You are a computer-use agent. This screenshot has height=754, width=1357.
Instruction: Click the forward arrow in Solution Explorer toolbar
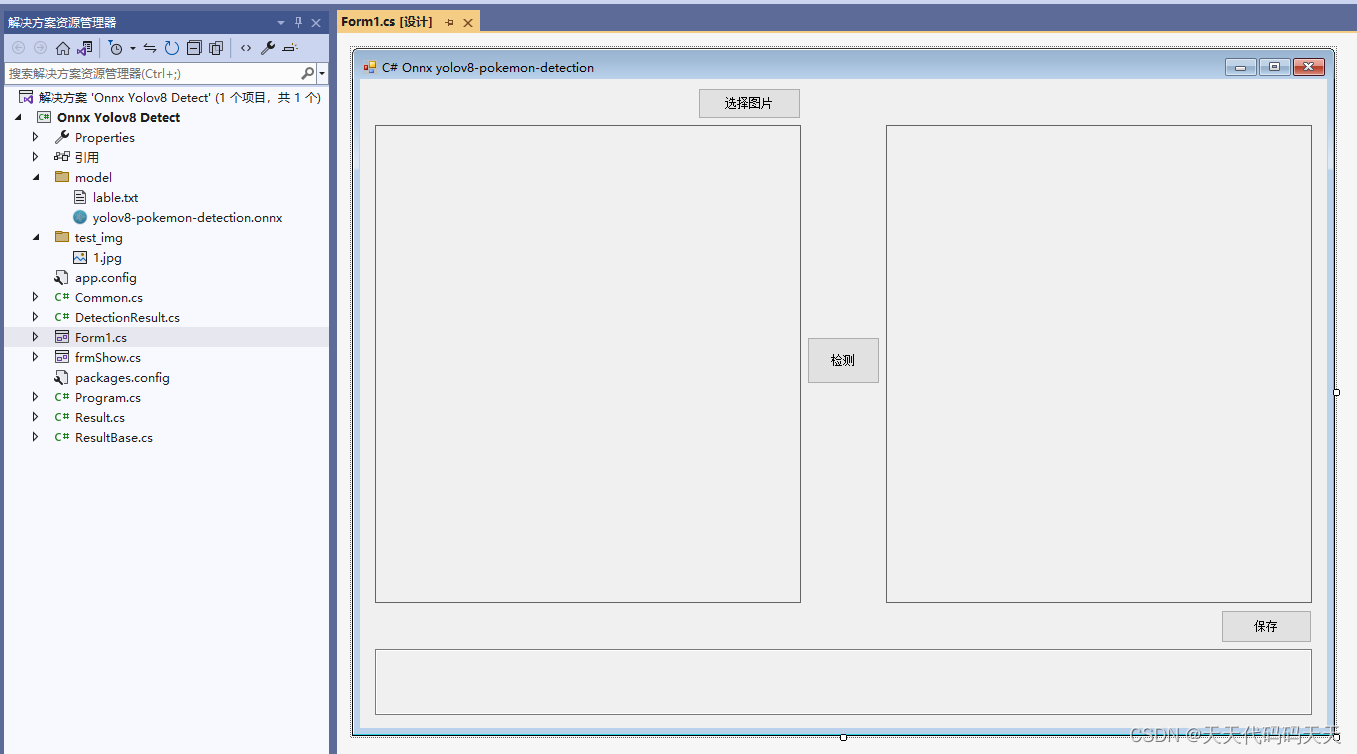(40, 48)
